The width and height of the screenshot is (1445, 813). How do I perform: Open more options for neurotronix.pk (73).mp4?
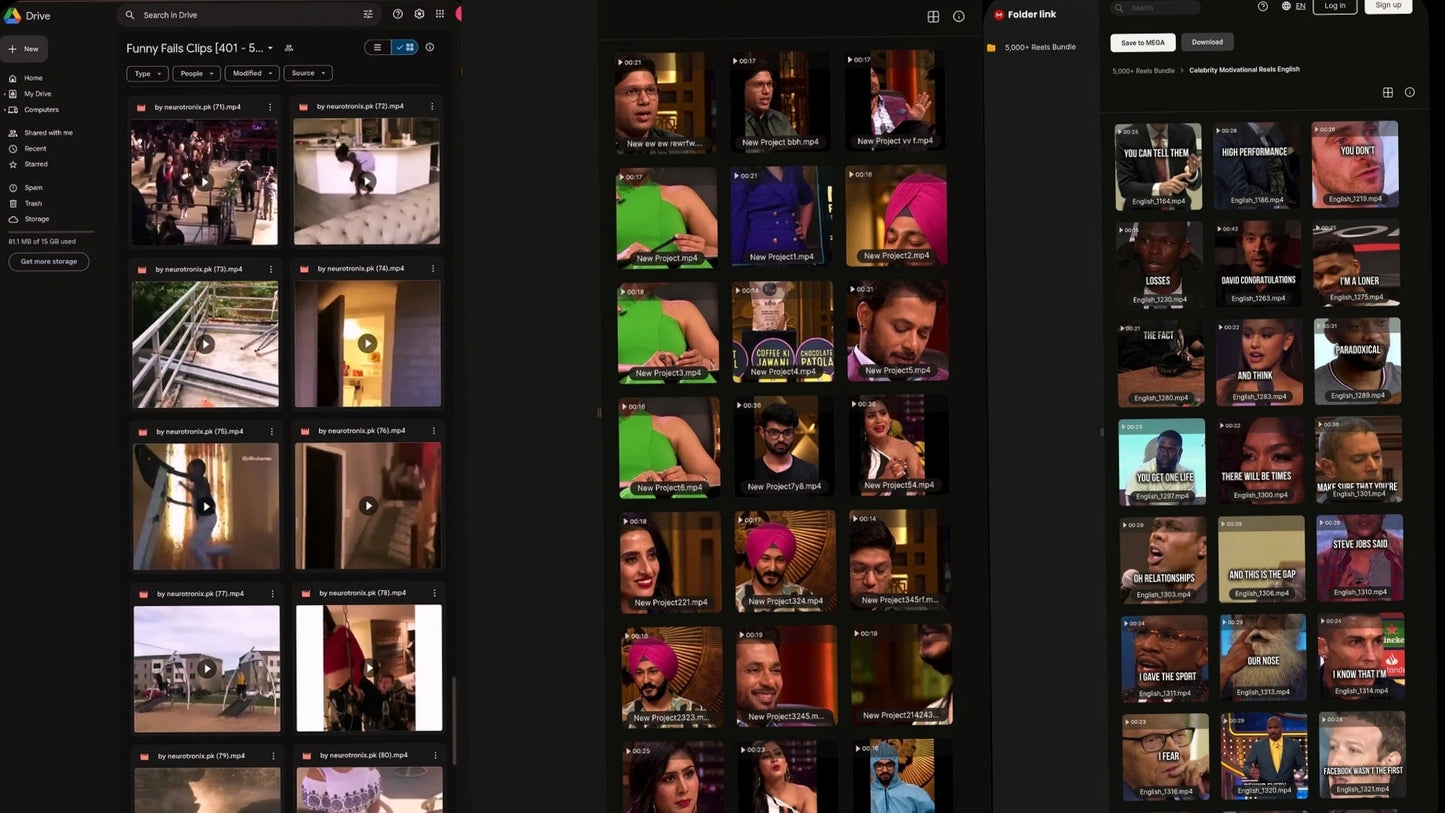click(x=271, y=269)
